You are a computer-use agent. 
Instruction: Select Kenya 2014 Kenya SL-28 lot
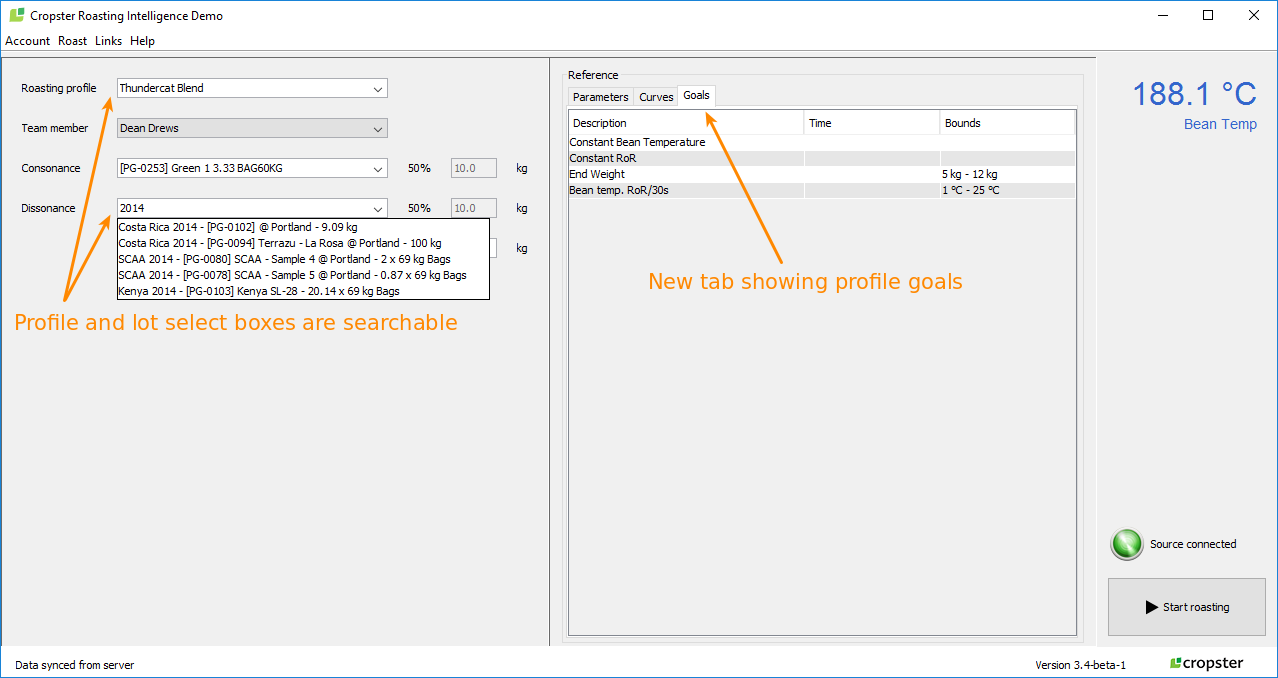tap(302, 291)
